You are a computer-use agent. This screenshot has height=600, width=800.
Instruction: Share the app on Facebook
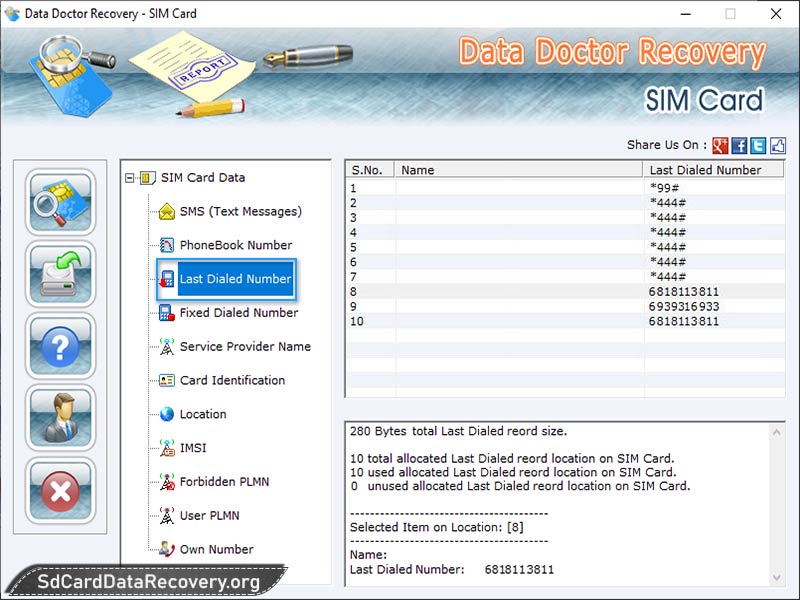point(738,145)
